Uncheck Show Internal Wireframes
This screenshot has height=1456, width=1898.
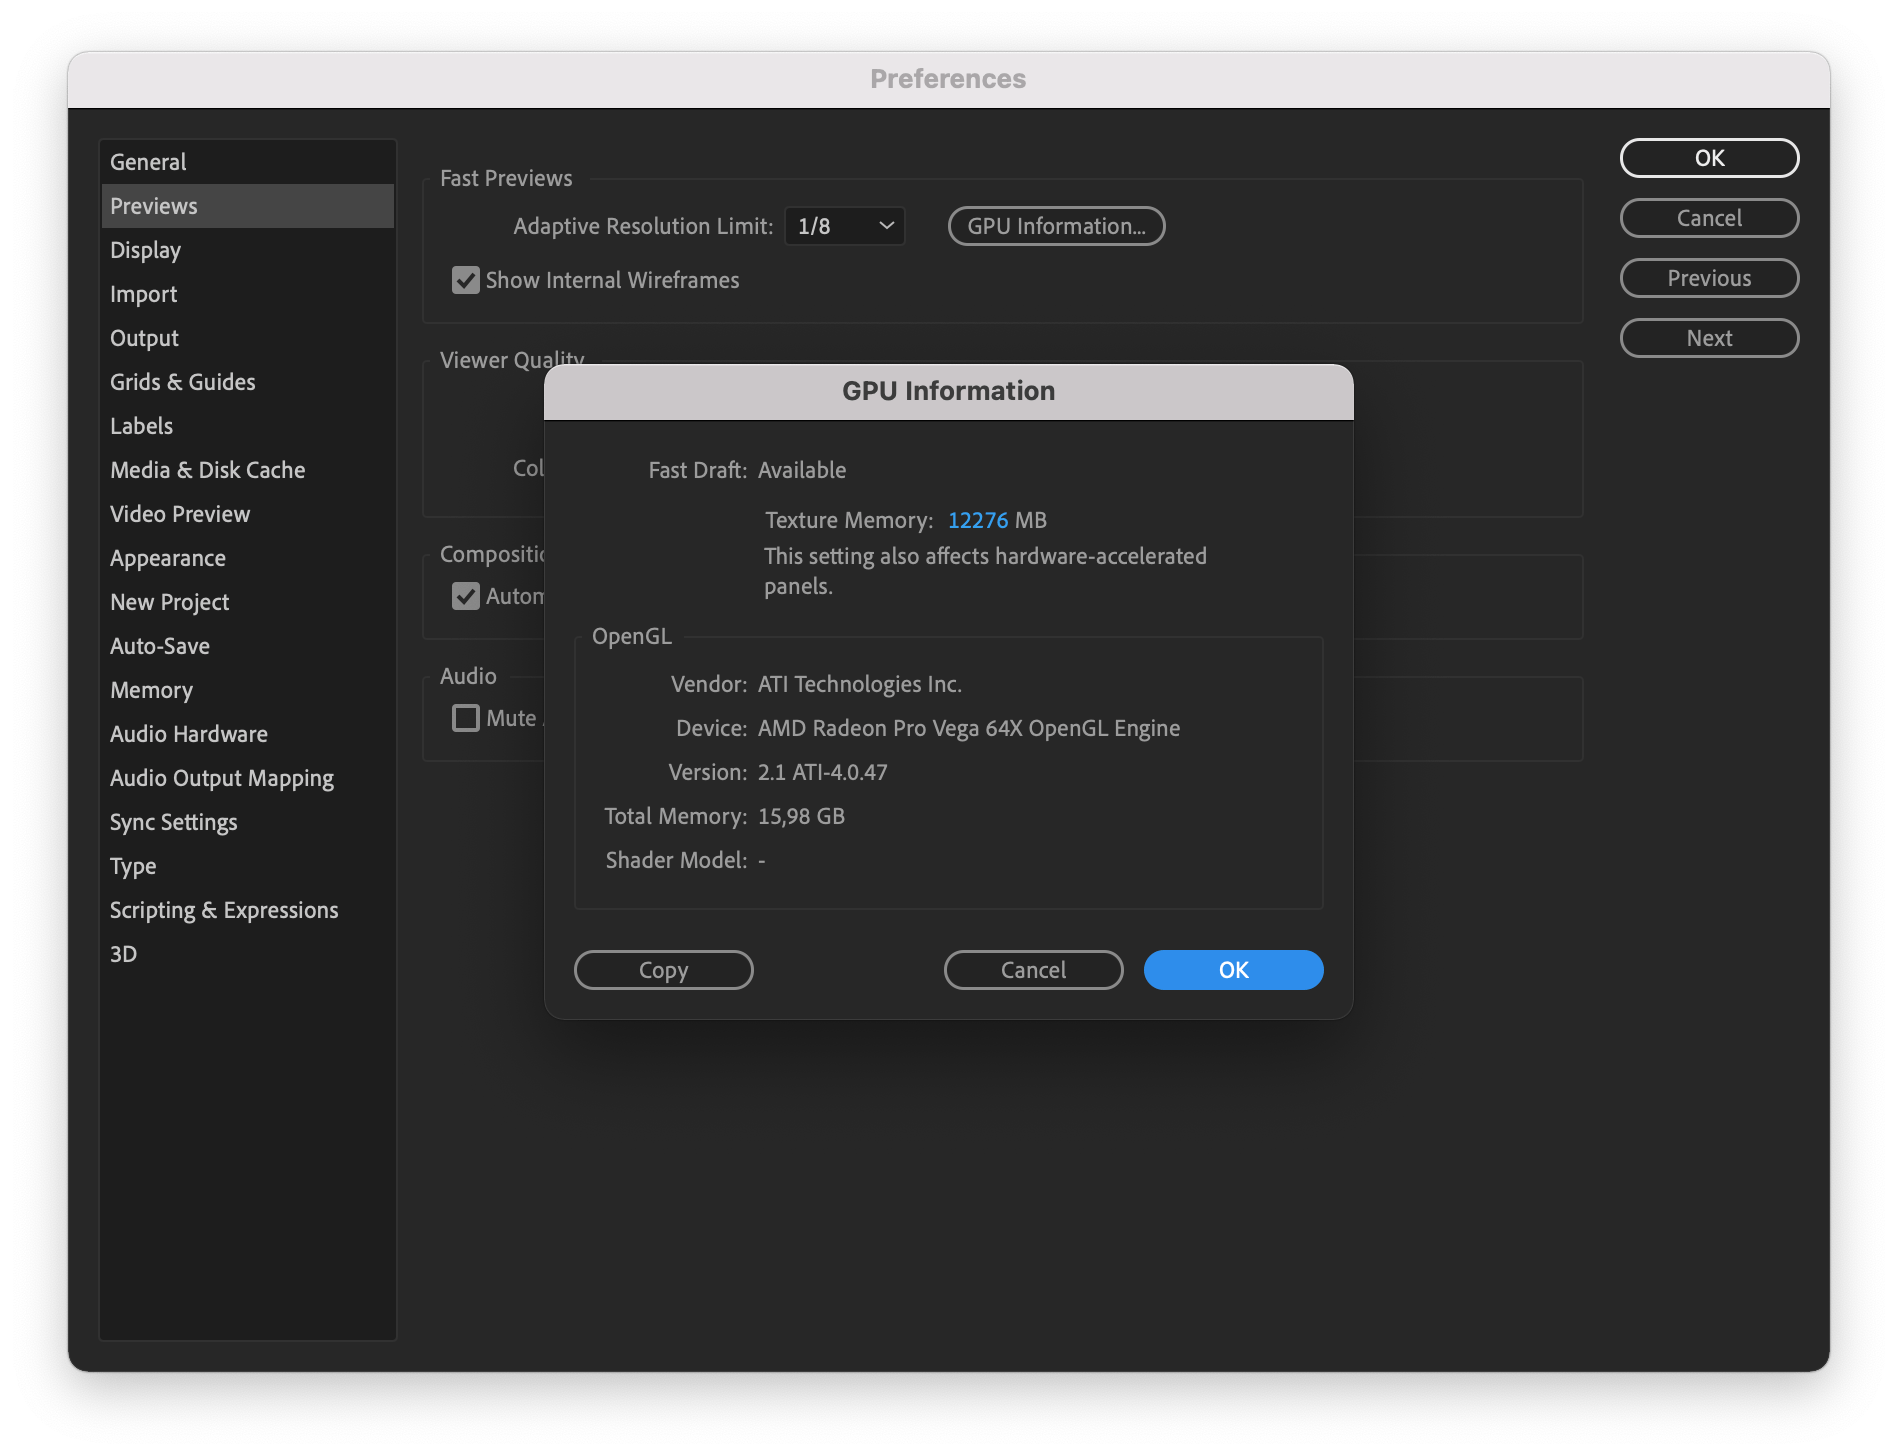click(465, 281)
